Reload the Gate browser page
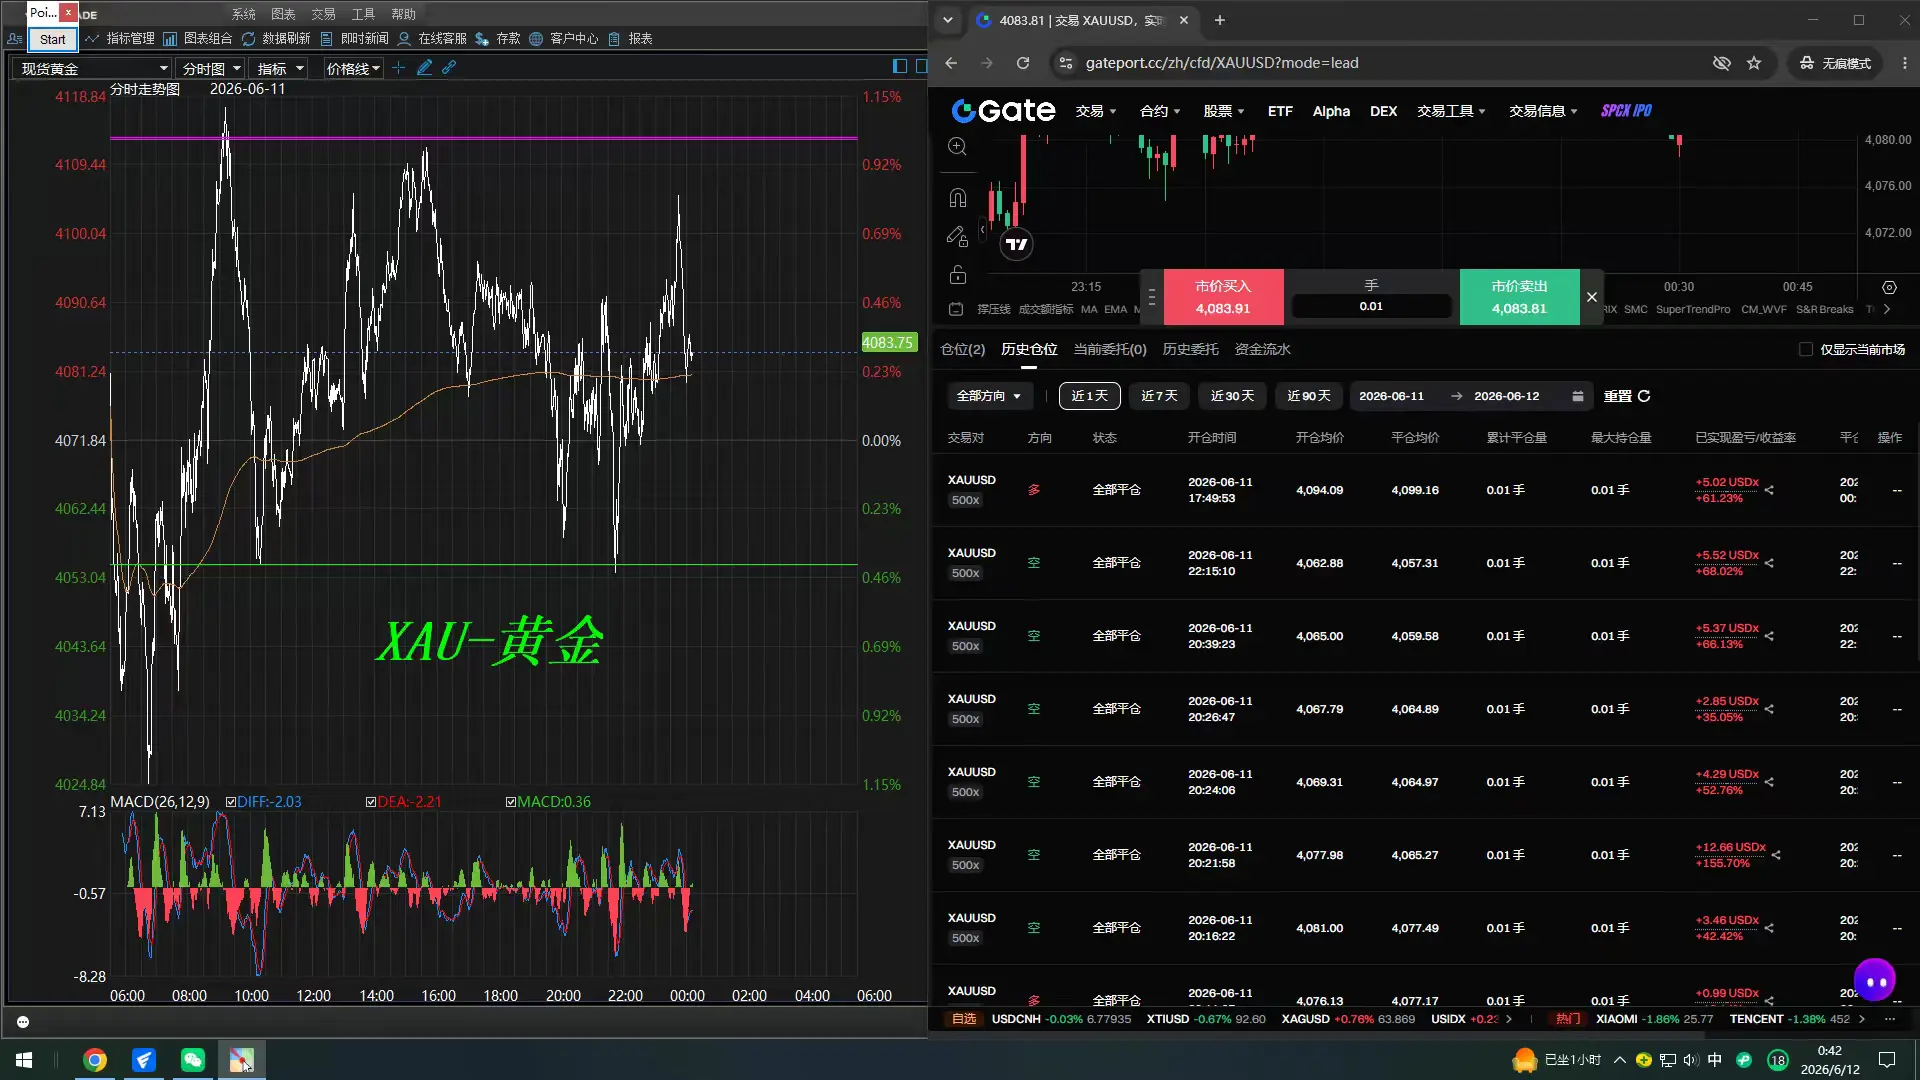This screenshot has width=1920, height=1080. point(1023,63)
